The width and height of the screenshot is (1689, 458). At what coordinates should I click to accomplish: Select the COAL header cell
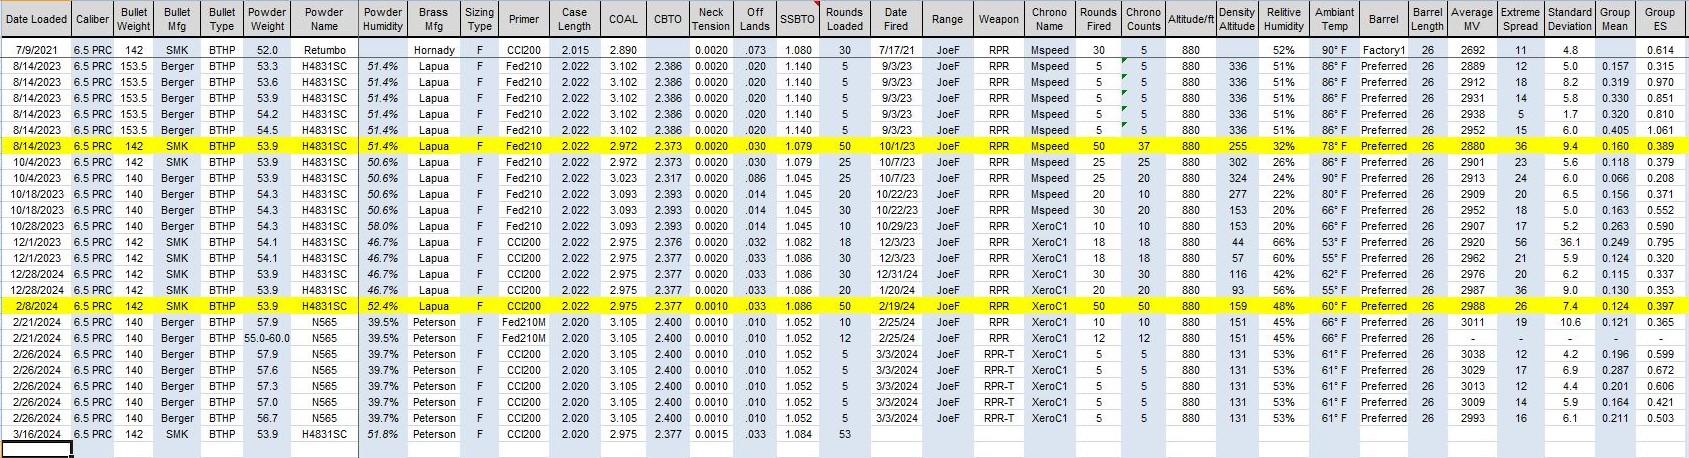623,19
